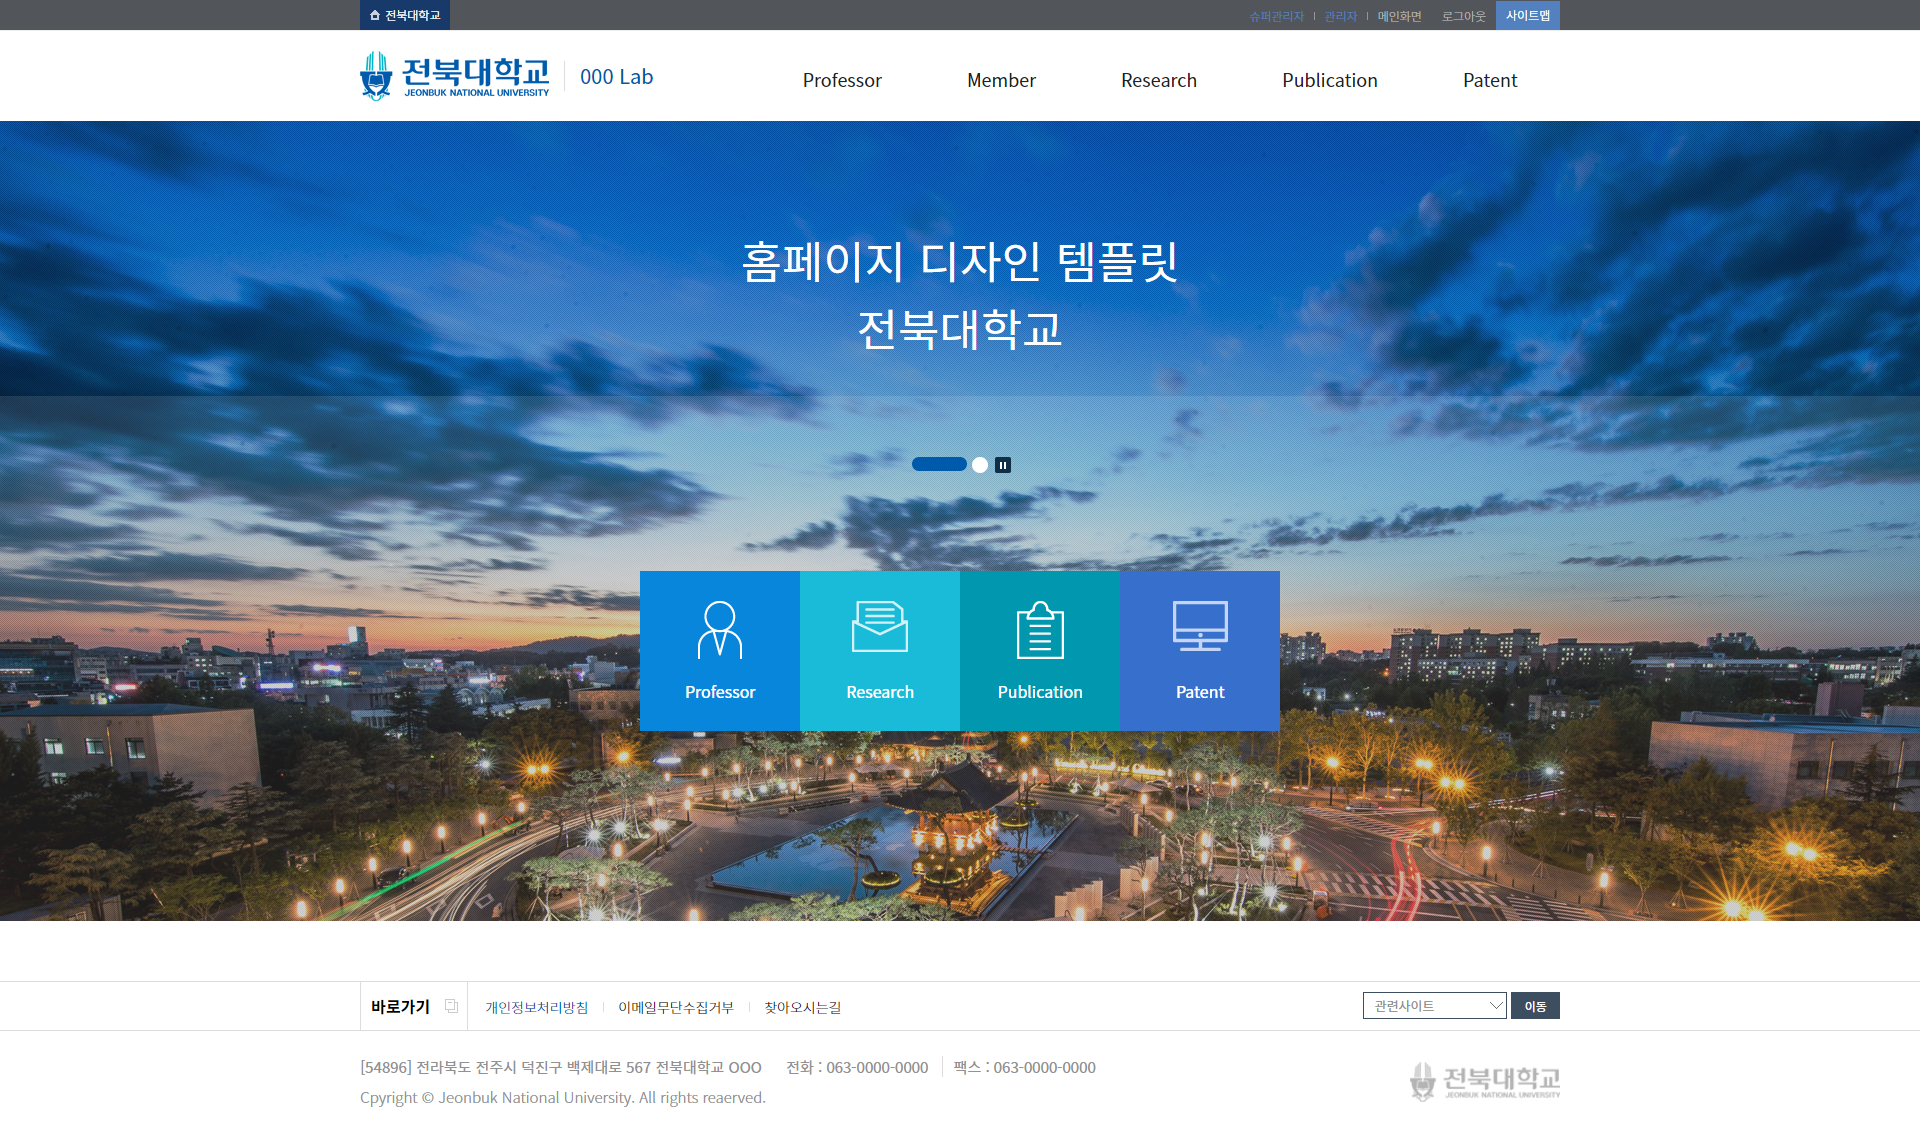Click the Jeonbuk National University header logo
Image resolution: width=1920 pixels, height=1133 pixels.
pyautogui.click(x=456, y=76)
